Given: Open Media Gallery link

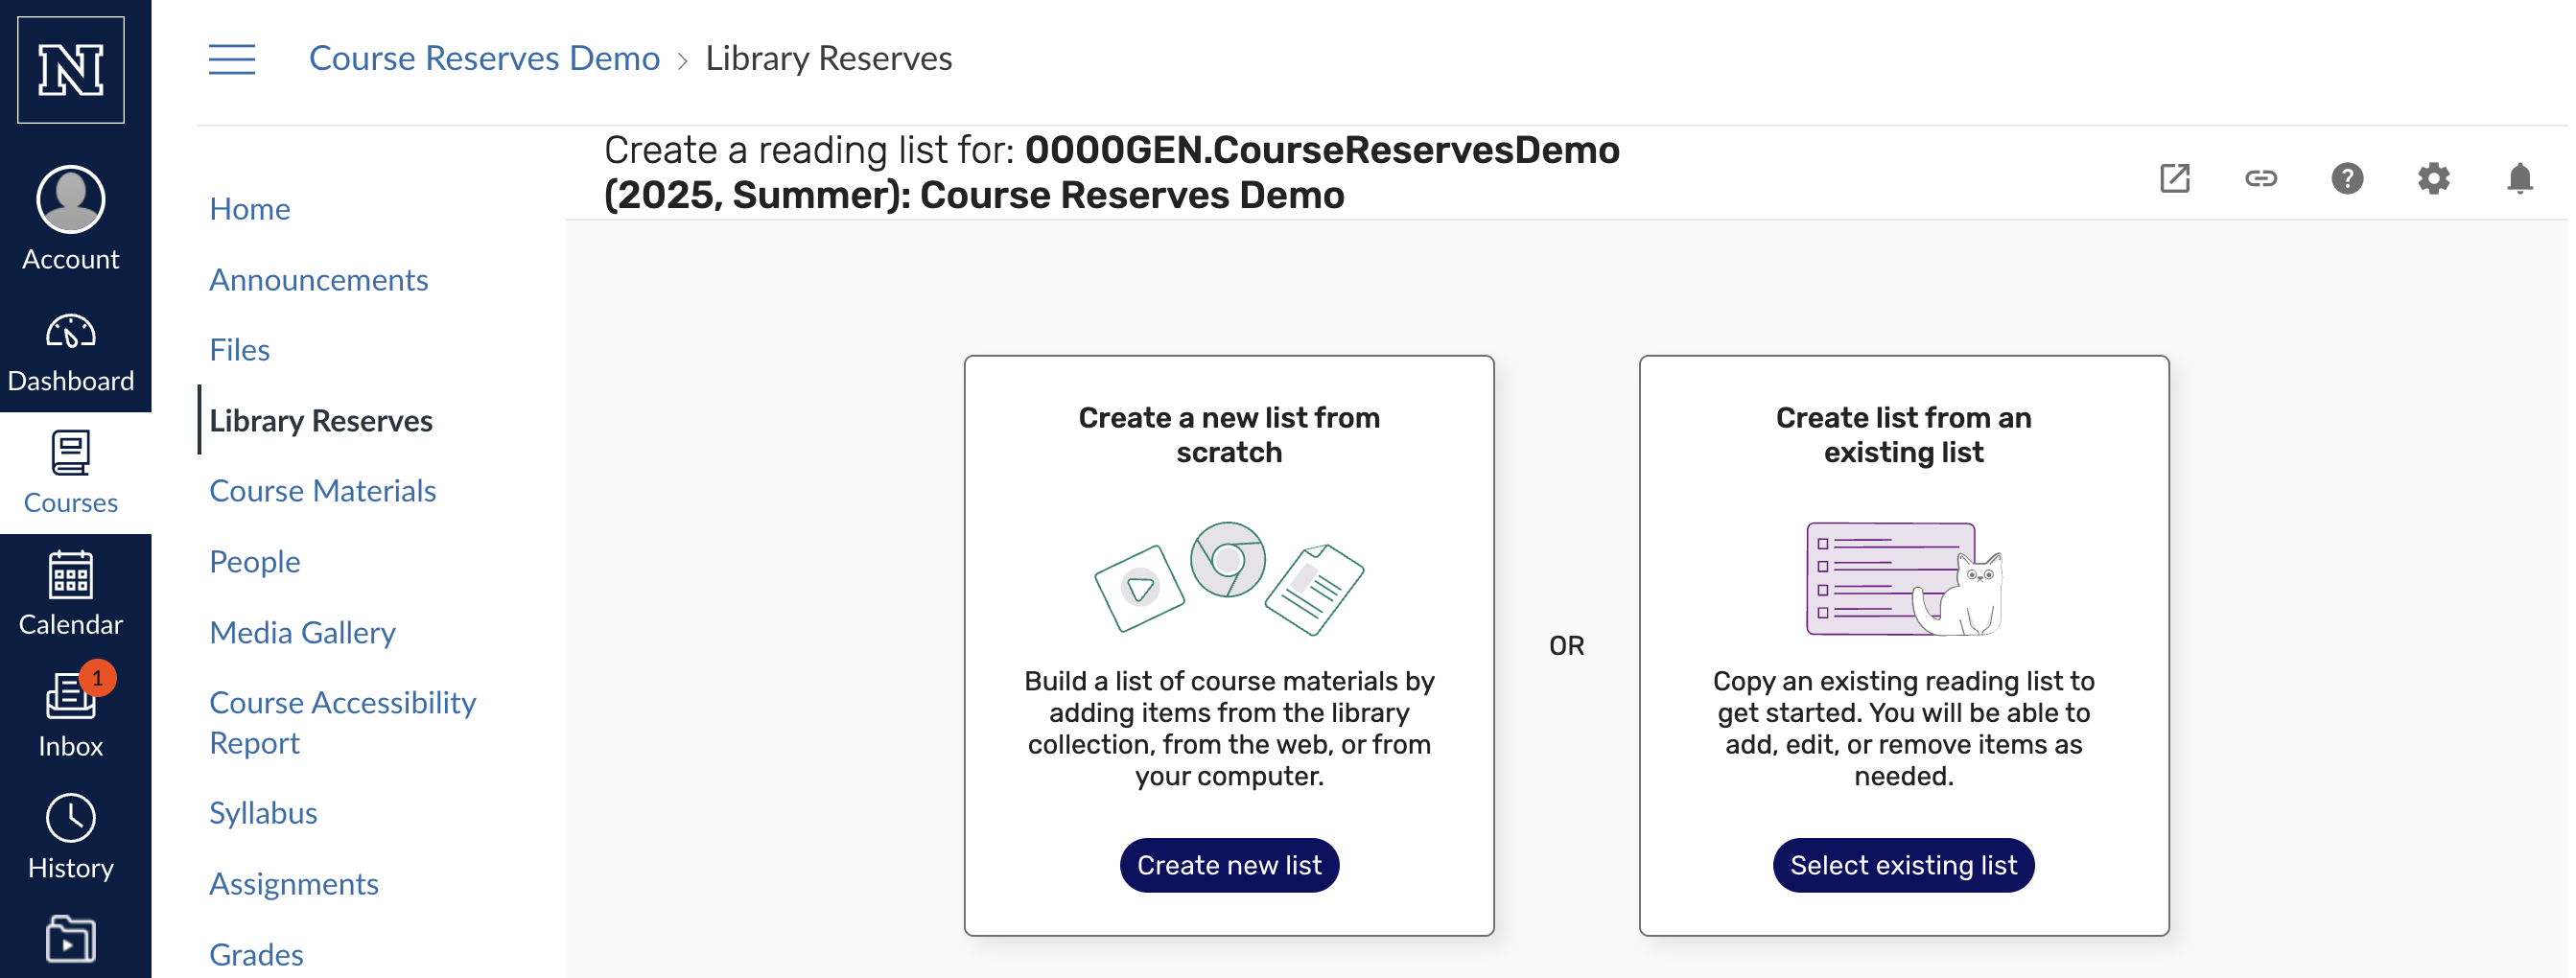Looking at the screenshot, I should [302, 632].
